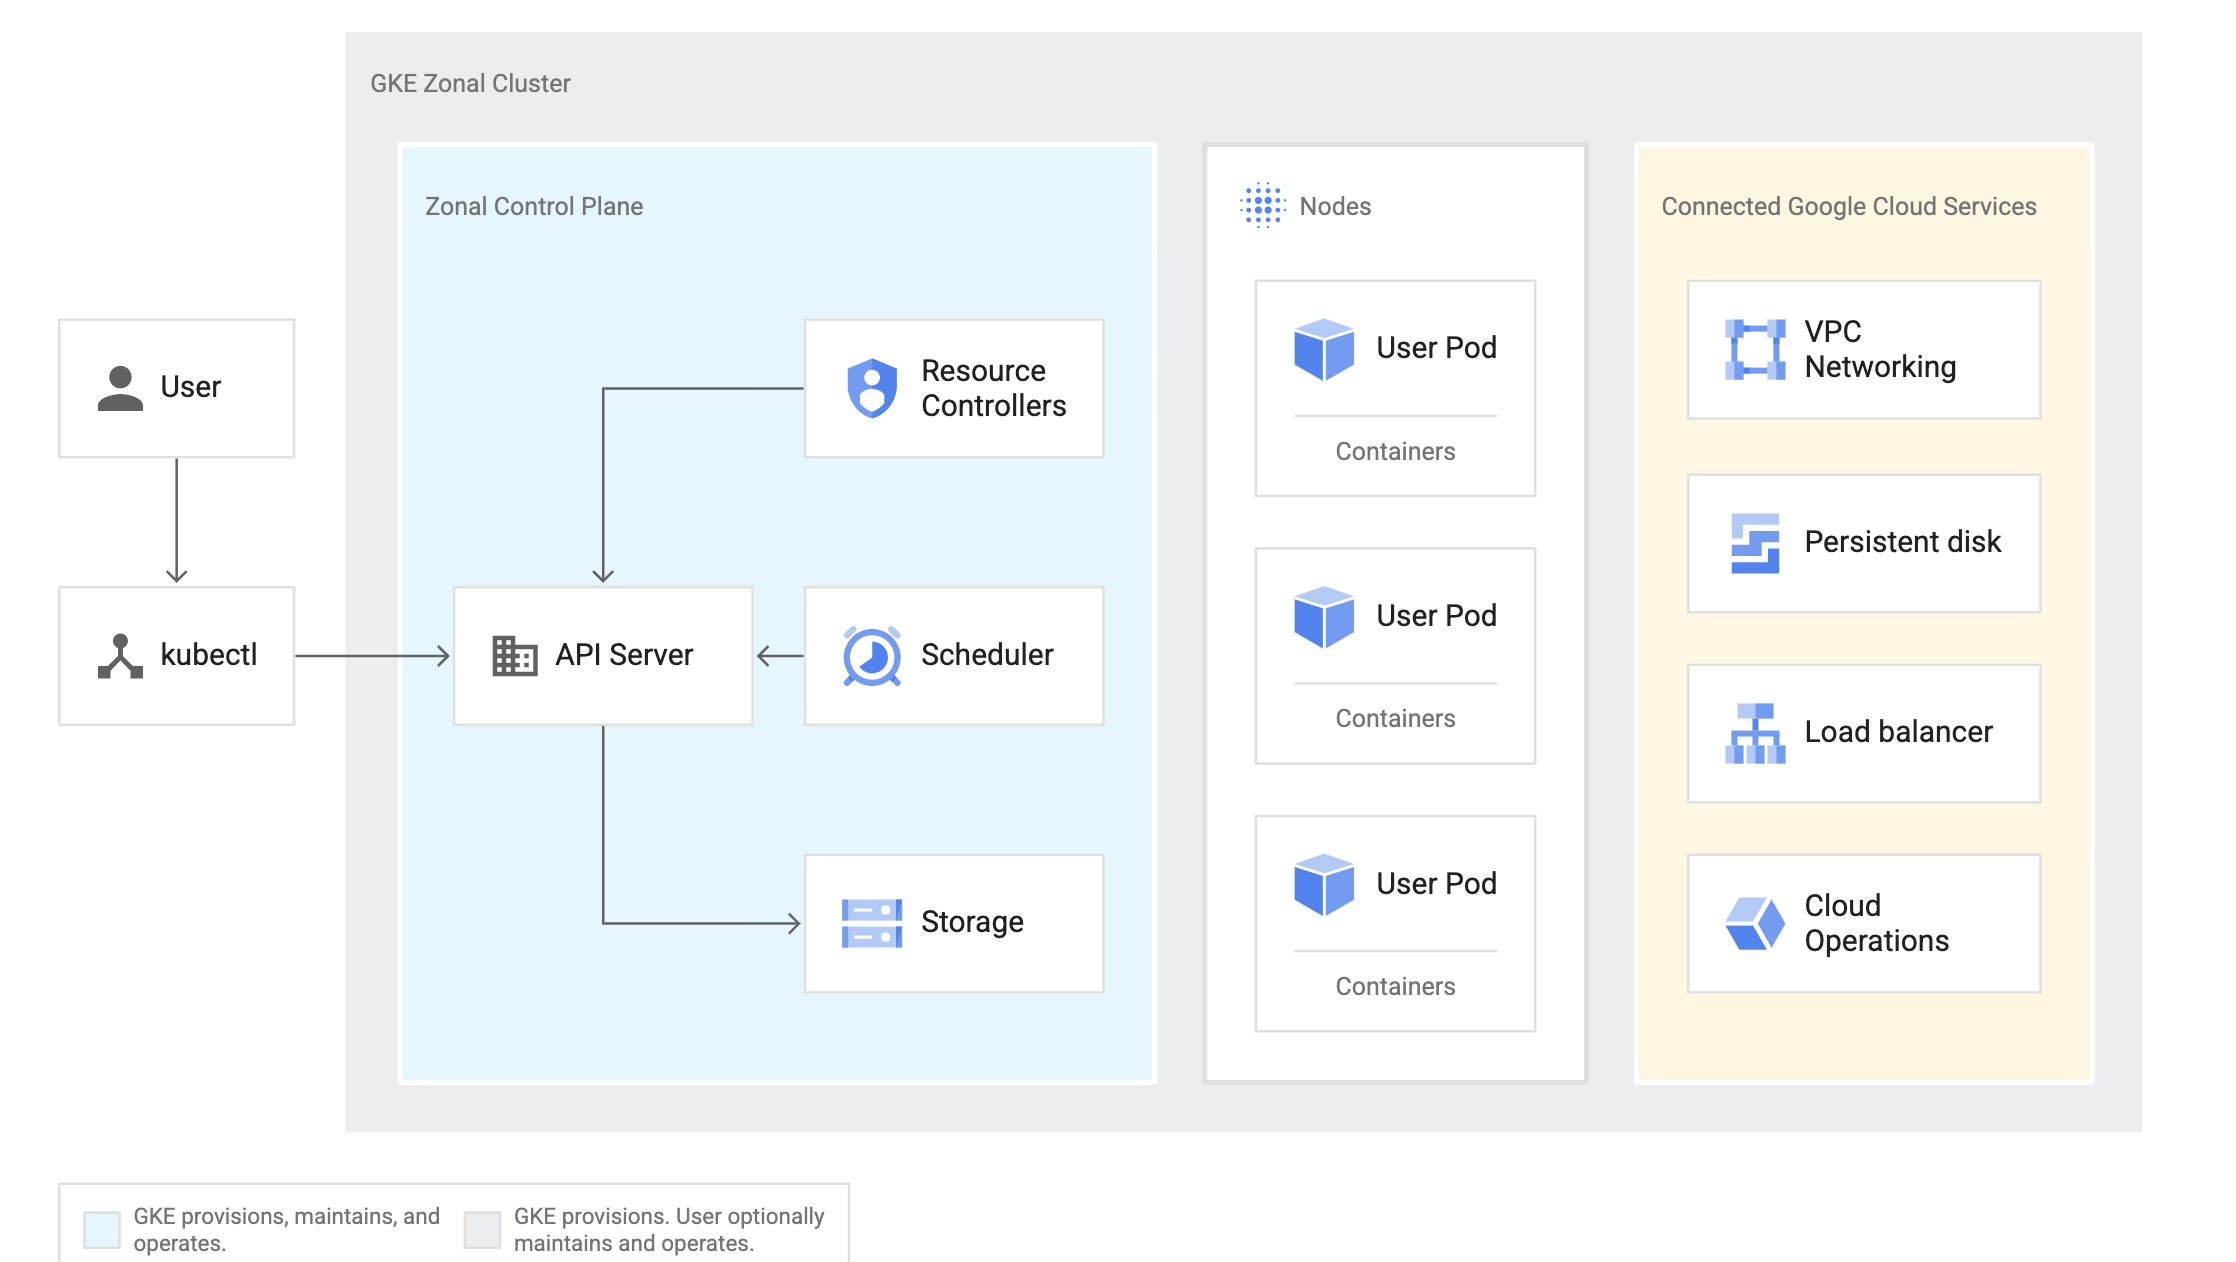Click the "Cloud Operations" label
This screenshot has width=2236, height=1262.
(1876, 923)
